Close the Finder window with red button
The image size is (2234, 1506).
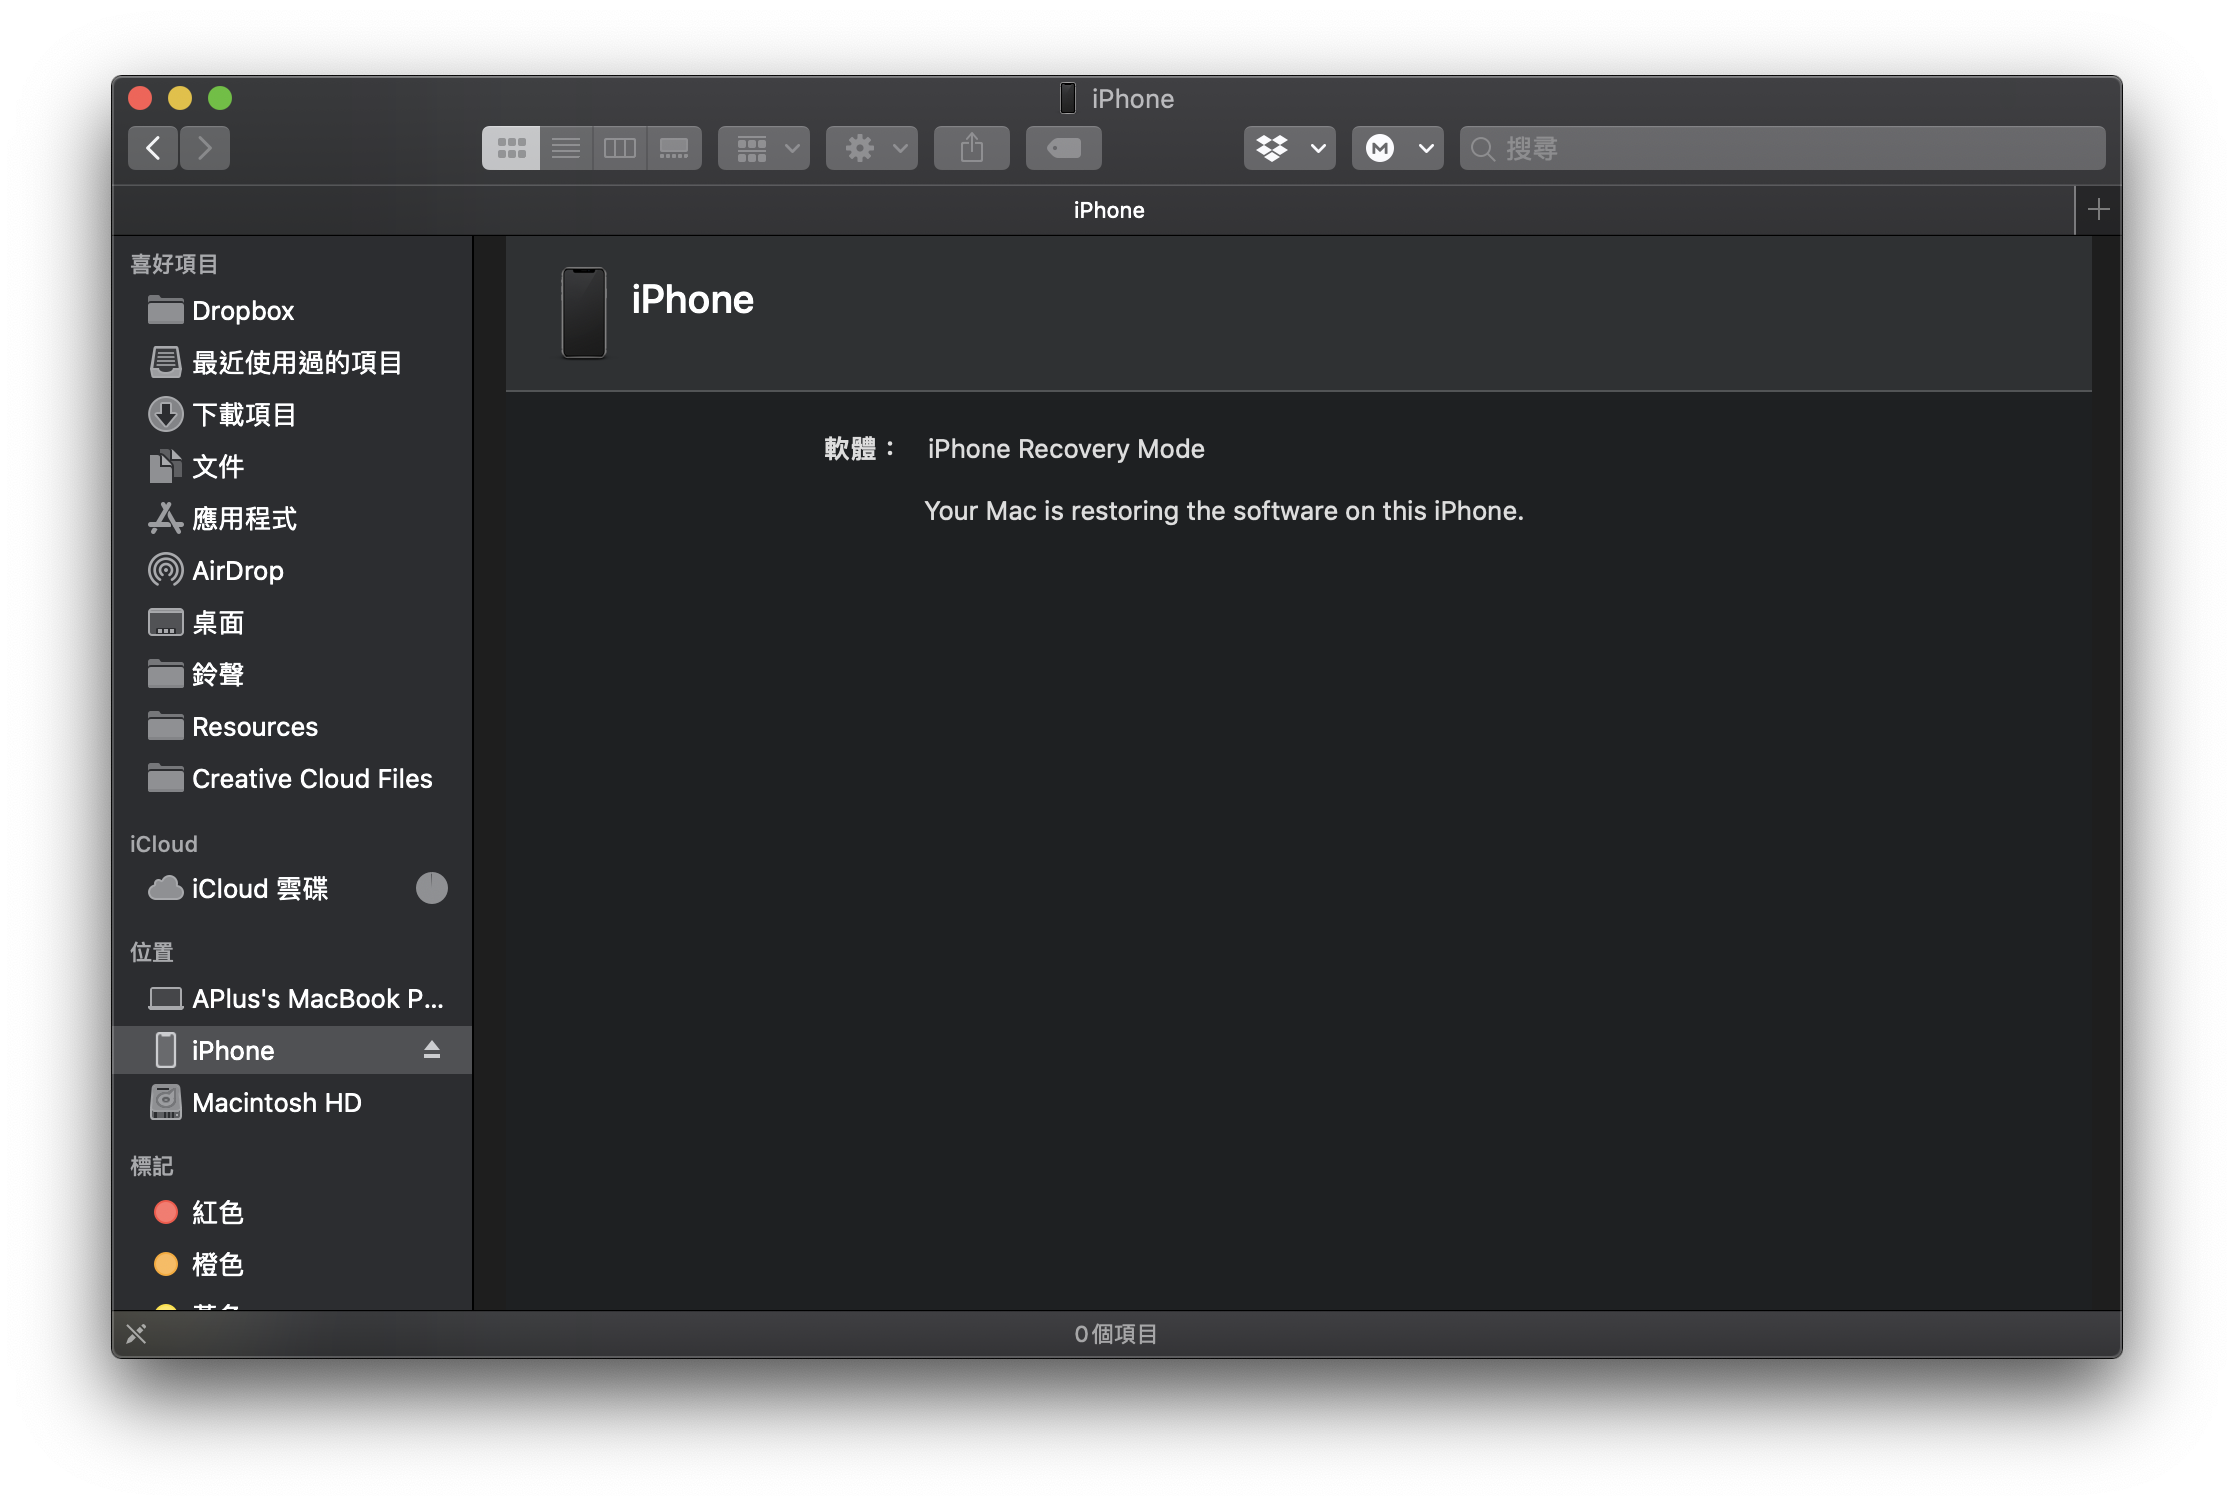pos(140,98)
